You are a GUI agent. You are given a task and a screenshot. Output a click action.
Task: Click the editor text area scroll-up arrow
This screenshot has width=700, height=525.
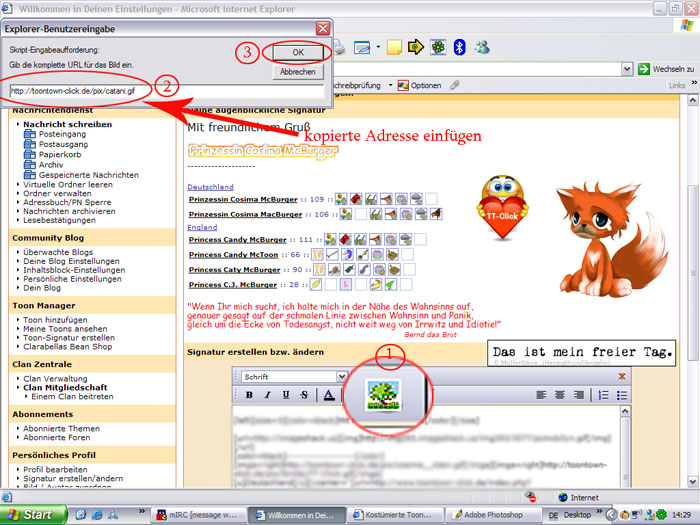click(x=625, y=411)
